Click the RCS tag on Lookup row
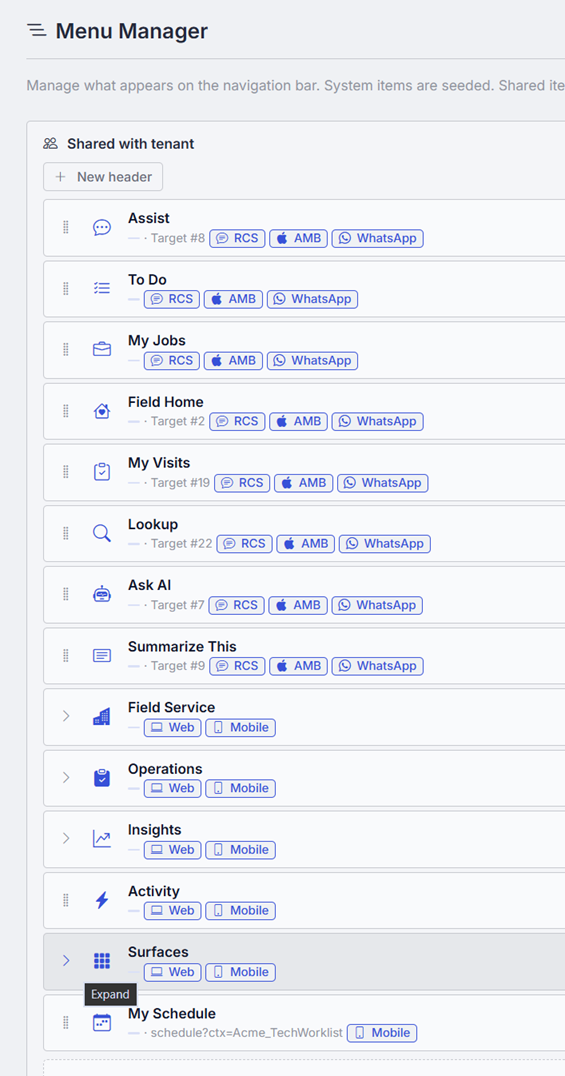Image resolution: width=565 pixels, height=1076 pixels. 245,544
